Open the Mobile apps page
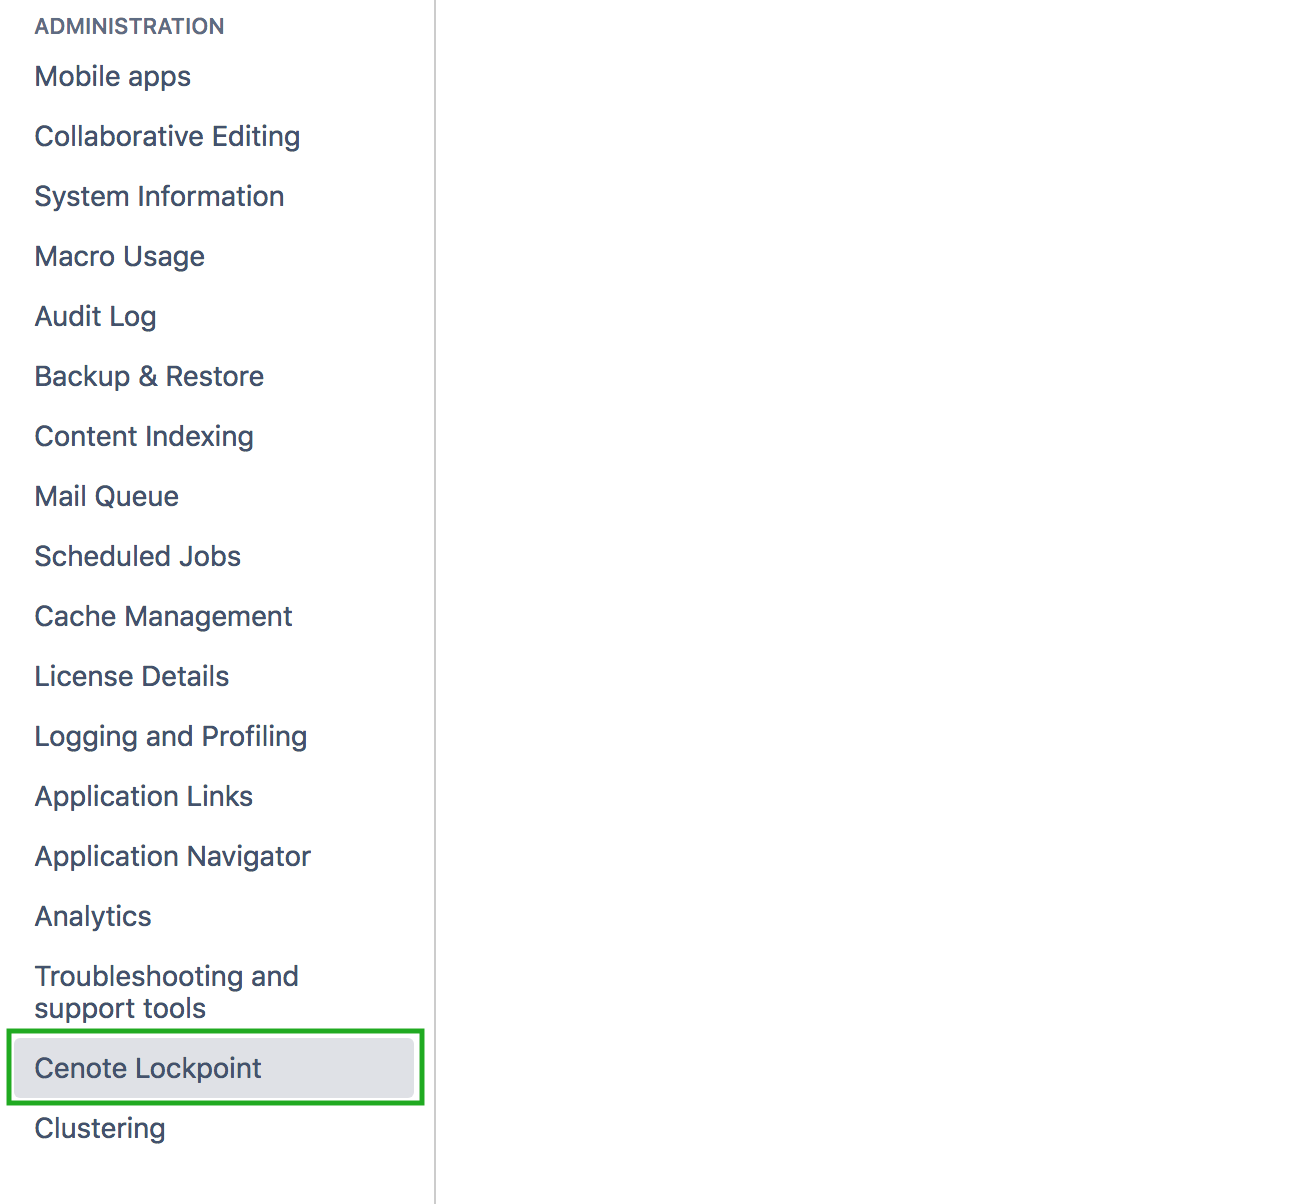This screenshot has height=1204, width=1305. (112, 77)
